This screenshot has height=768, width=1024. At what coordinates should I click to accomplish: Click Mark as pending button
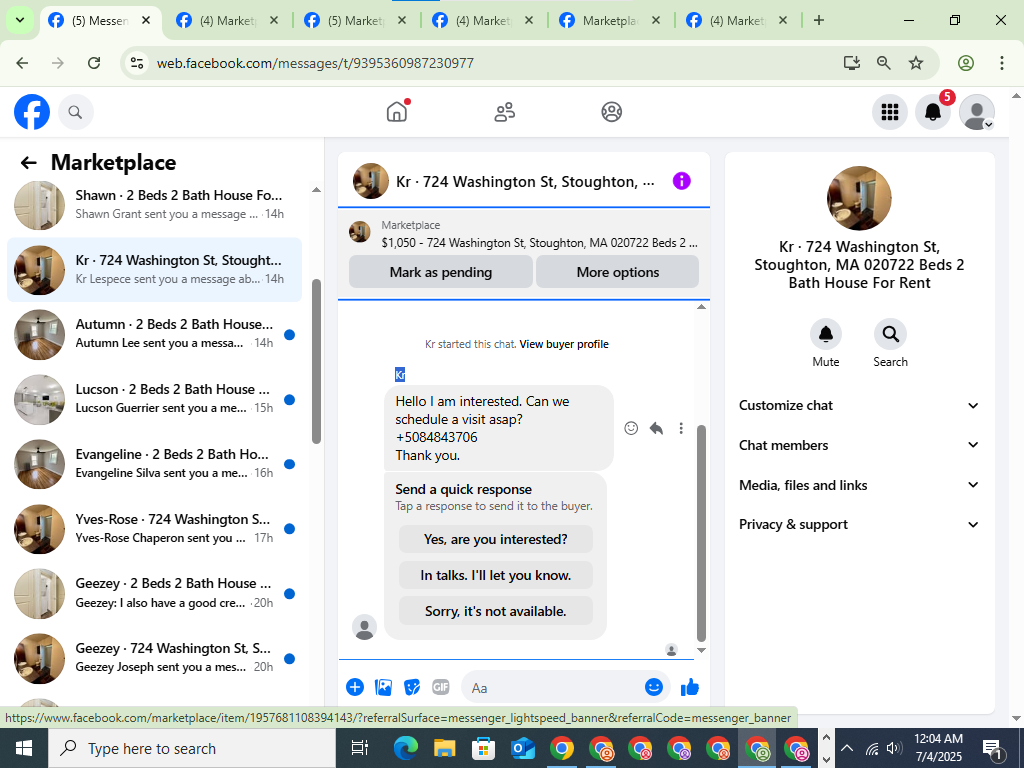point(441,272)
